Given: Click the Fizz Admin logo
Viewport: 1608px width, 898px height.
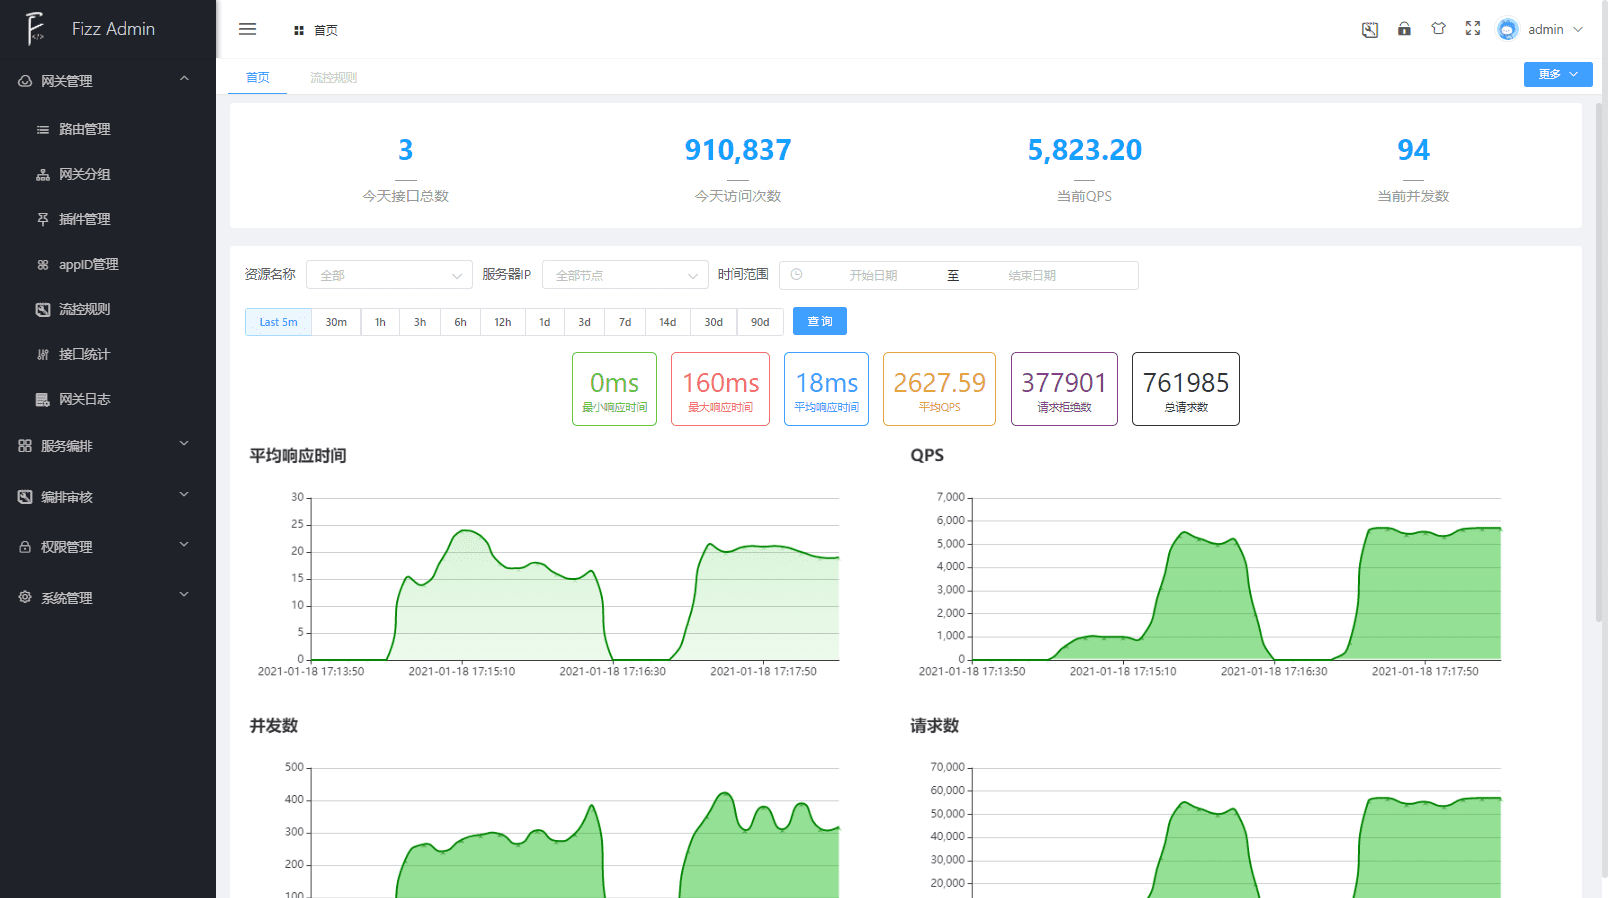Looking at the screenshot, I should [36, 29].
